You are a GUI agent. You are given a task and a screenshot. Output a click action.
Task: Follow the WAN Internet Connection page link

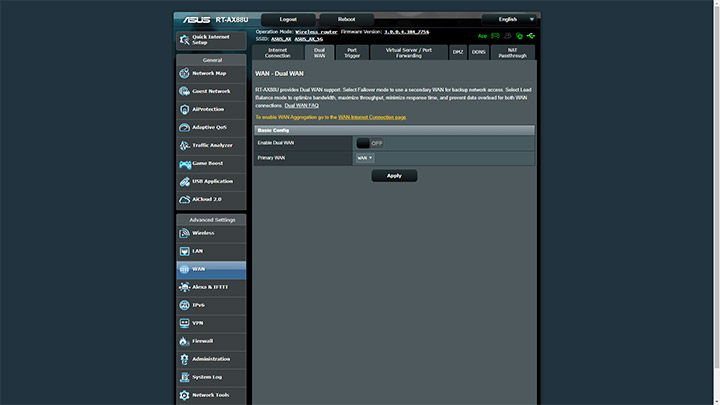click(x=372, y=118)
